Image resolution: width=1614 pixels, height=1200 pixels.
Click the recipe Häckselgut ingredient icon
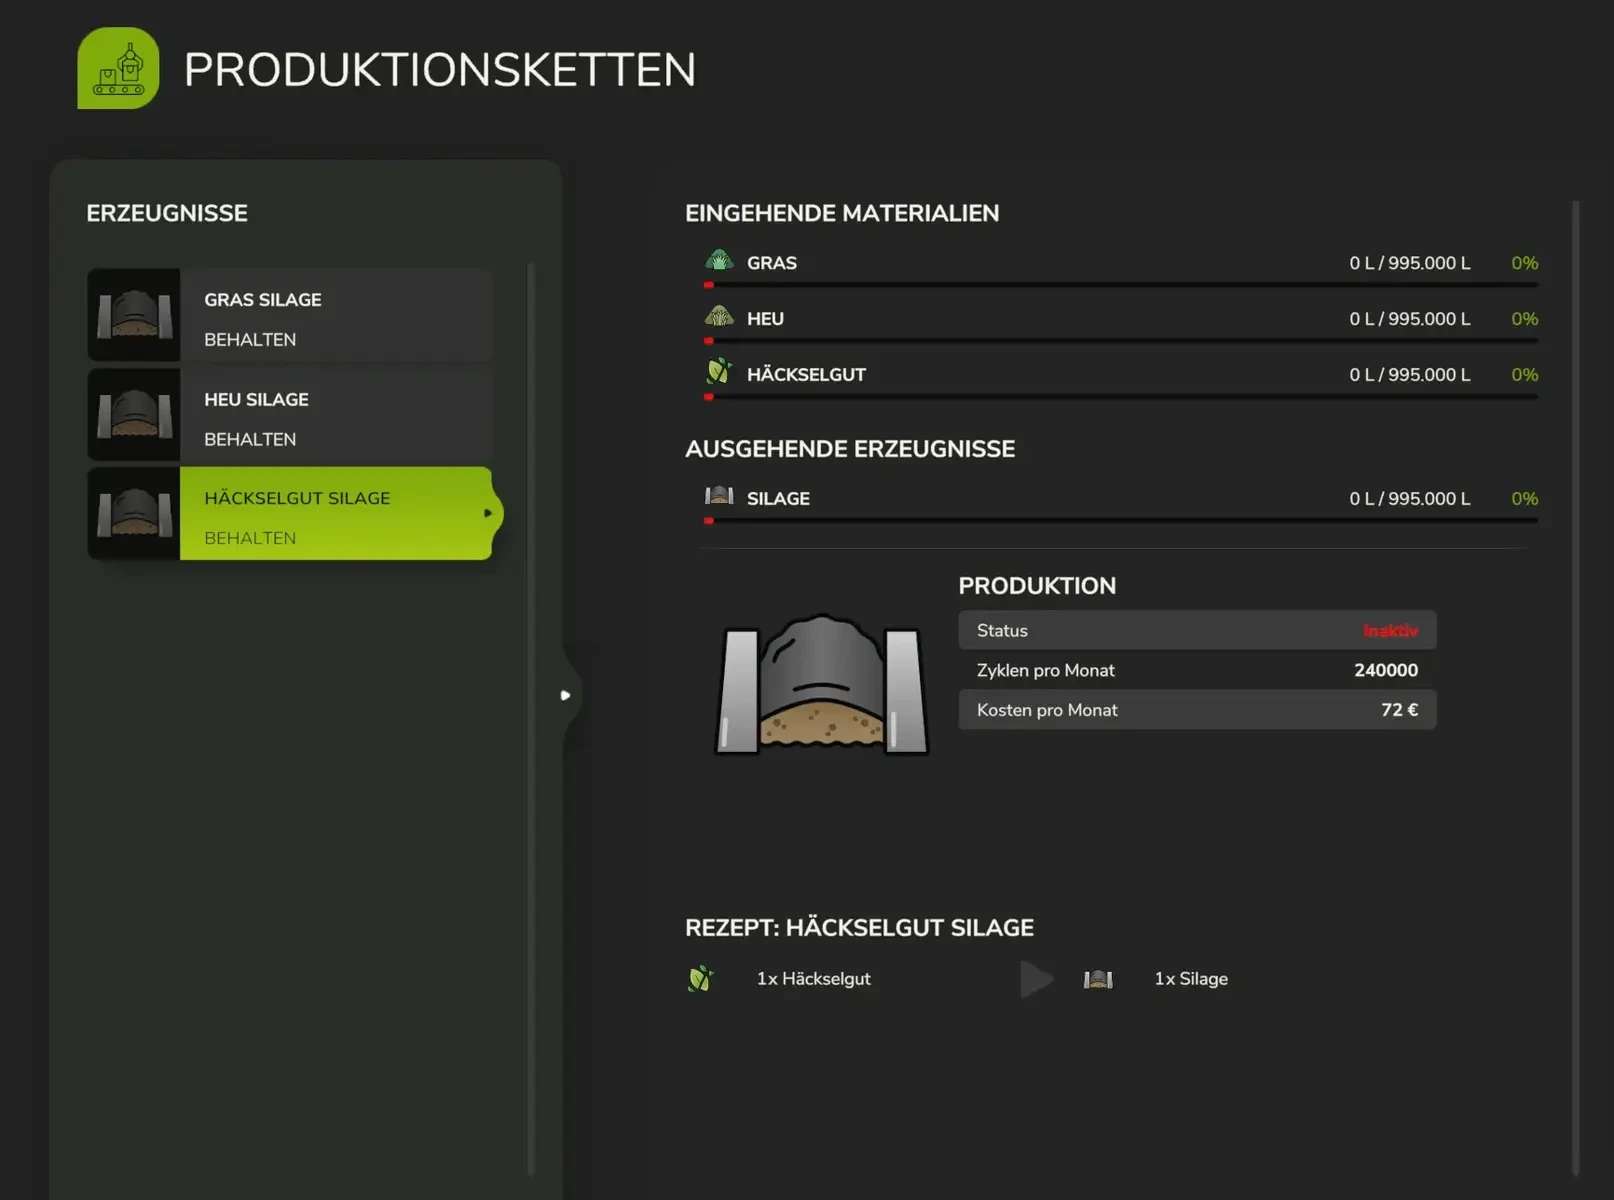pos(700,978)
